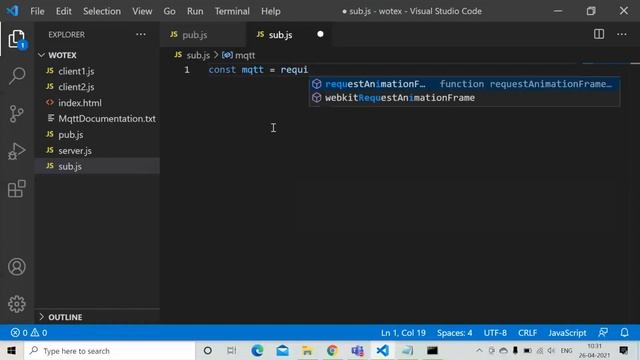Open client1.js in the explorer
Image resolution: width=640 pixels, height=360 pixels.
(x=97, y=71)
